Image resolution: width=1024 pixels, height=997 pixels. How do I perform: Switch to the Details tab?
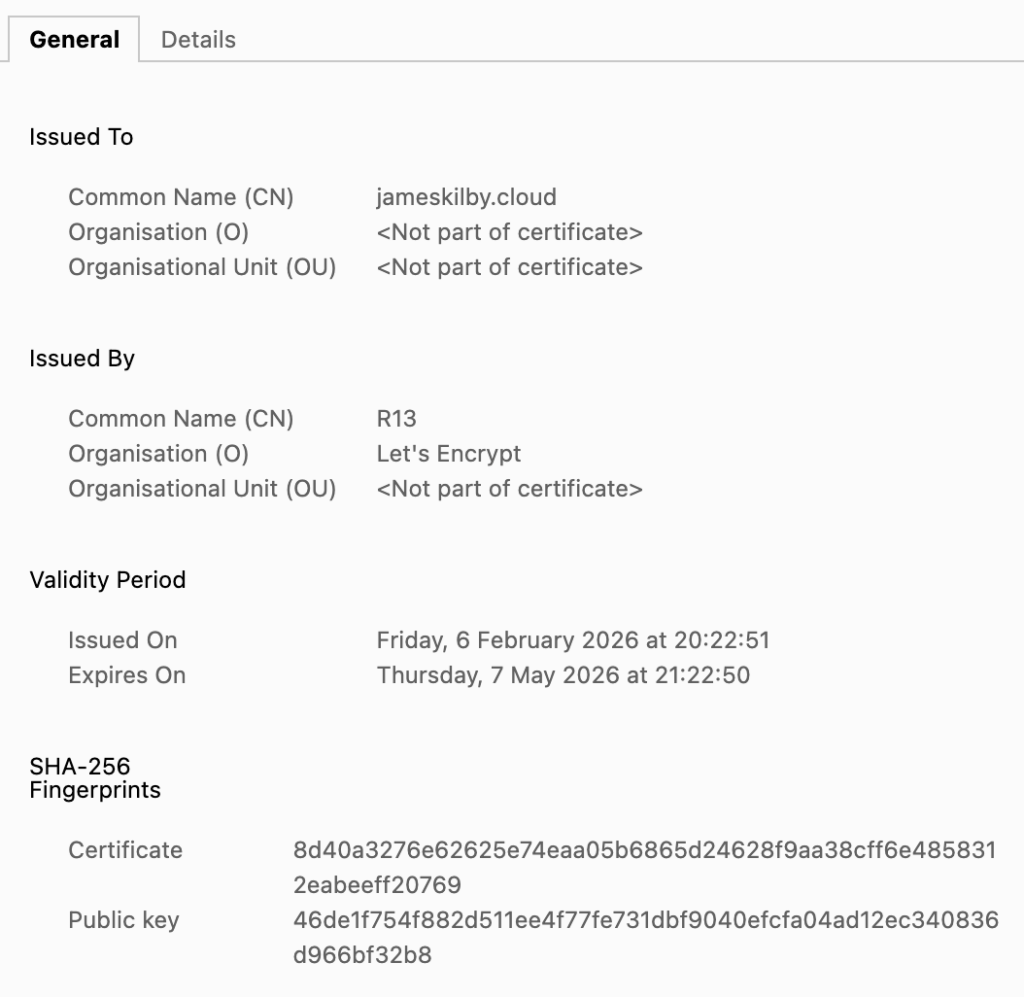(x=197, y=39)
